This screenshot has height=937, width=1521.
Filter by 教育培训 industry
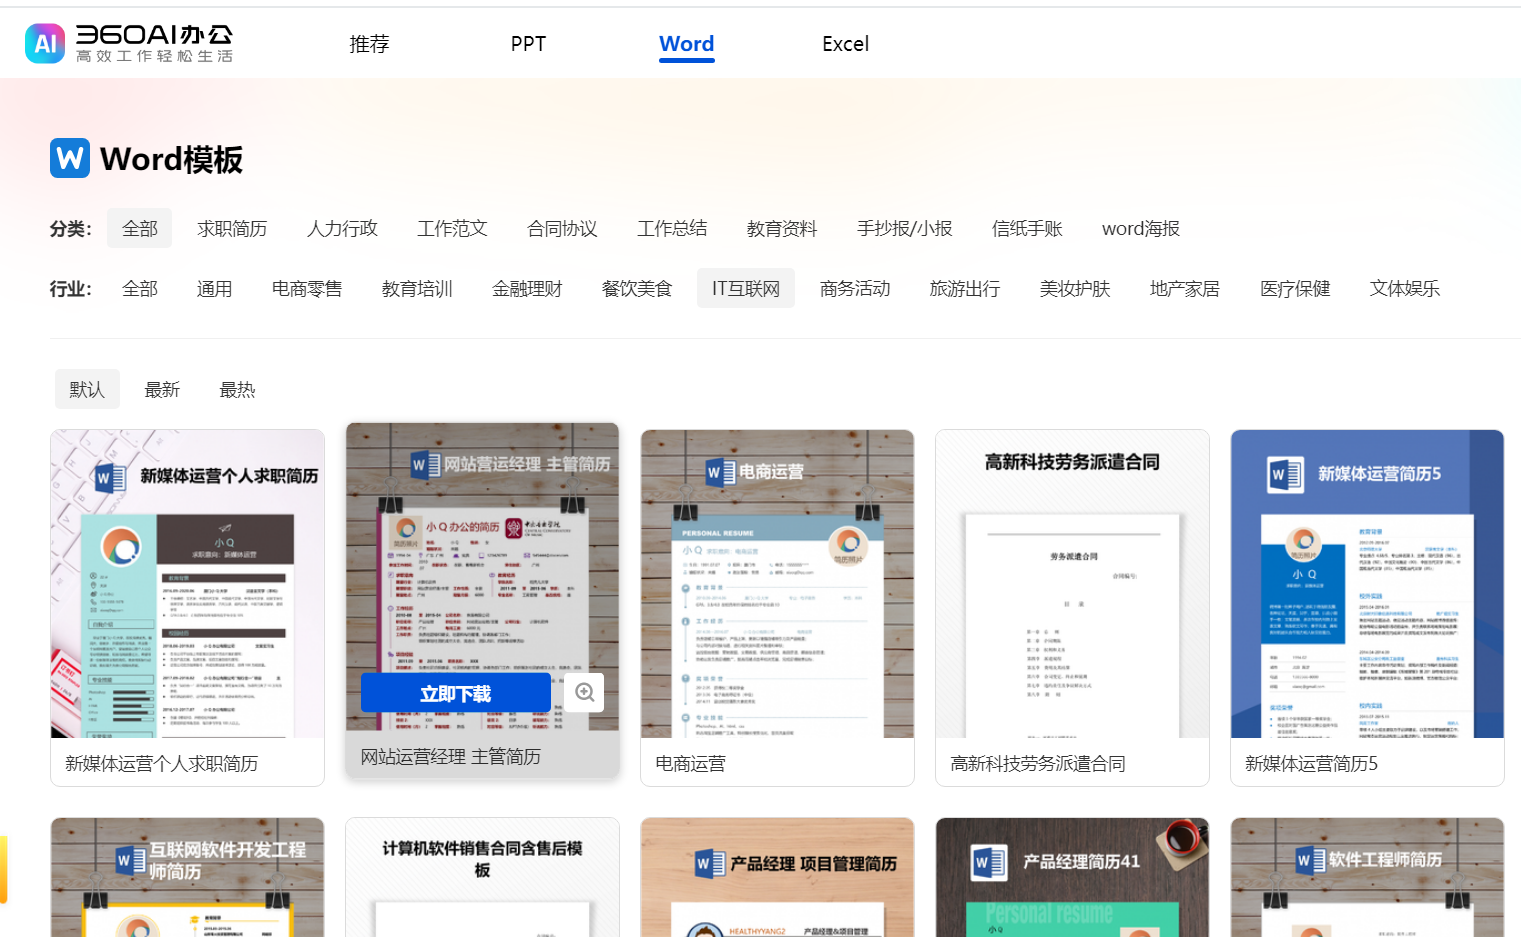417,288
